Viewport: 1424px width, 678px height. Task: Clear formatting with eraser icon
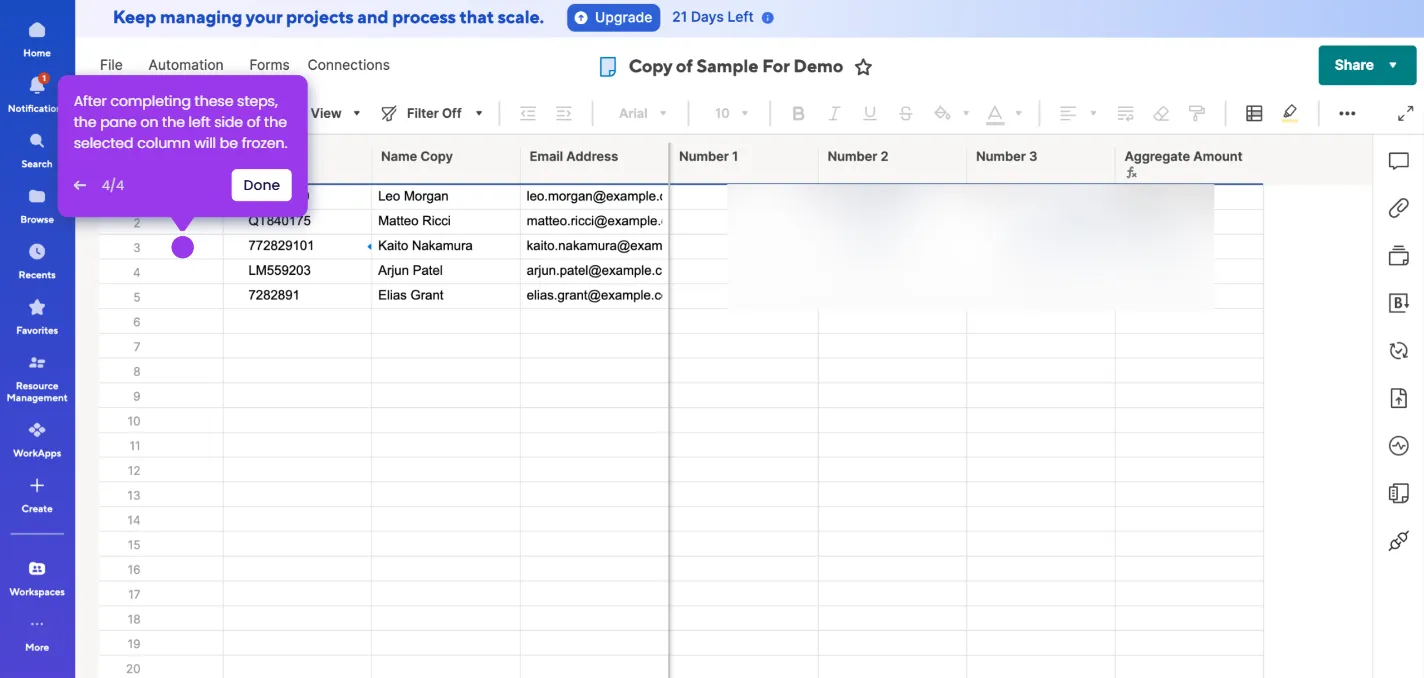pyautogui.click(x=1161, y=113)
